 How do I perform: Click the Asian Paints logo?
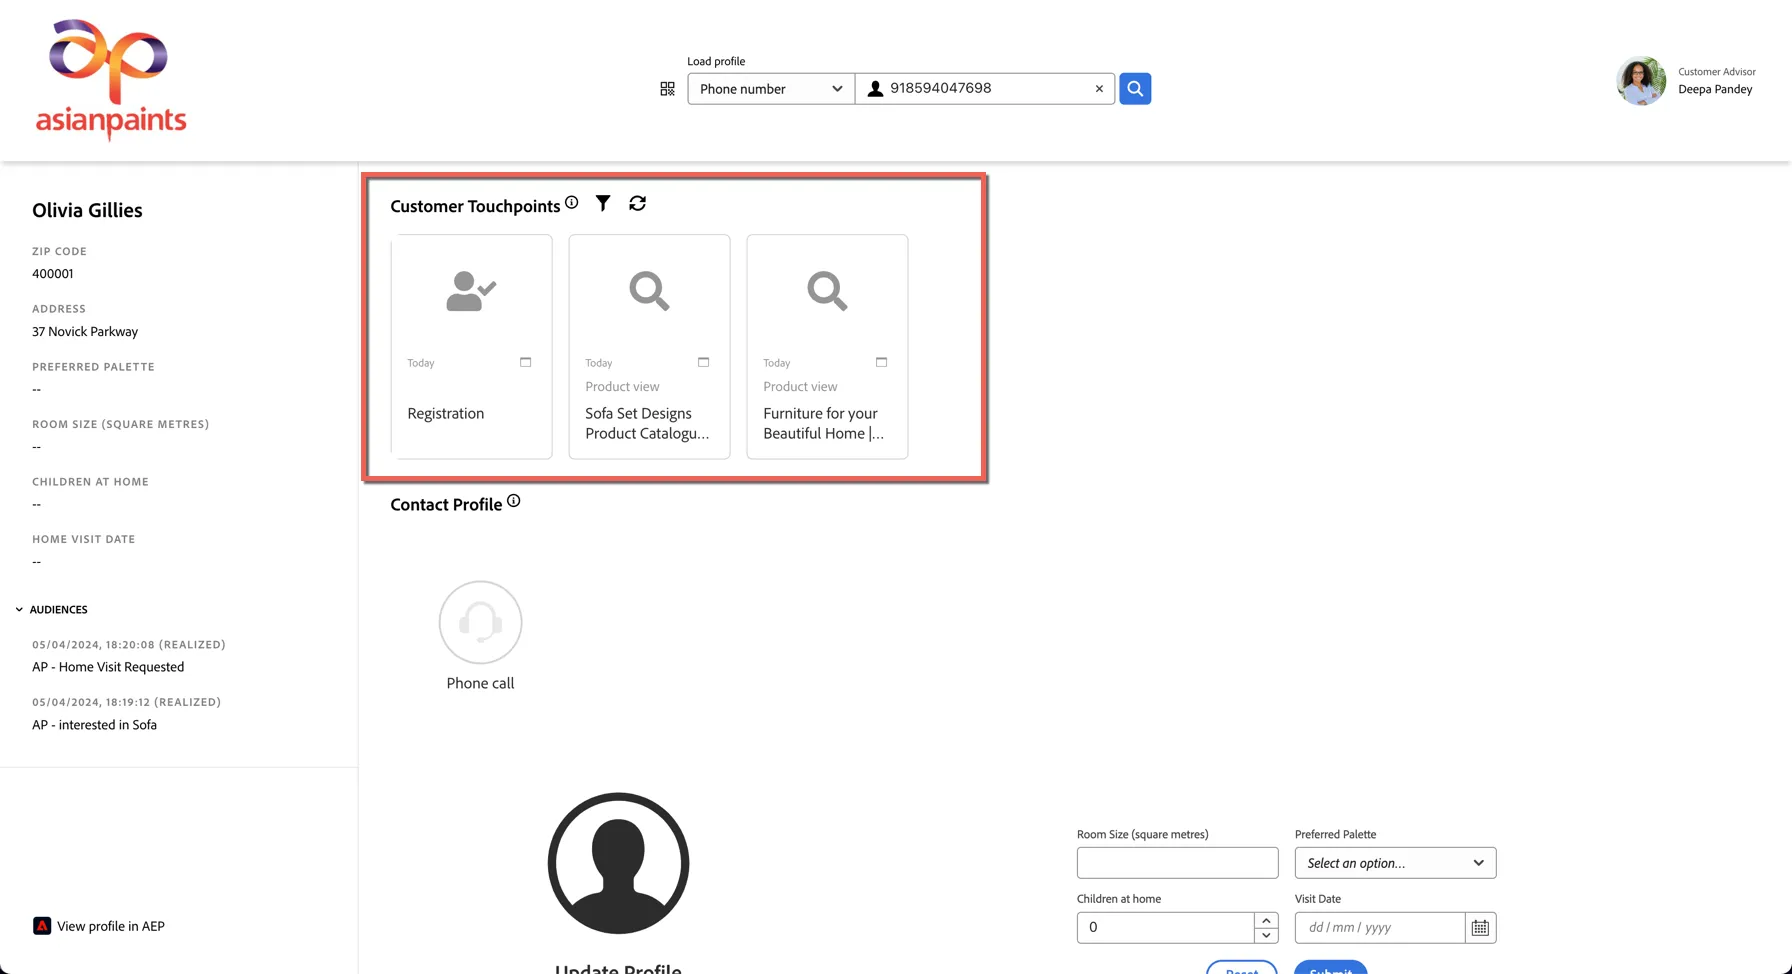pos(111,79)
